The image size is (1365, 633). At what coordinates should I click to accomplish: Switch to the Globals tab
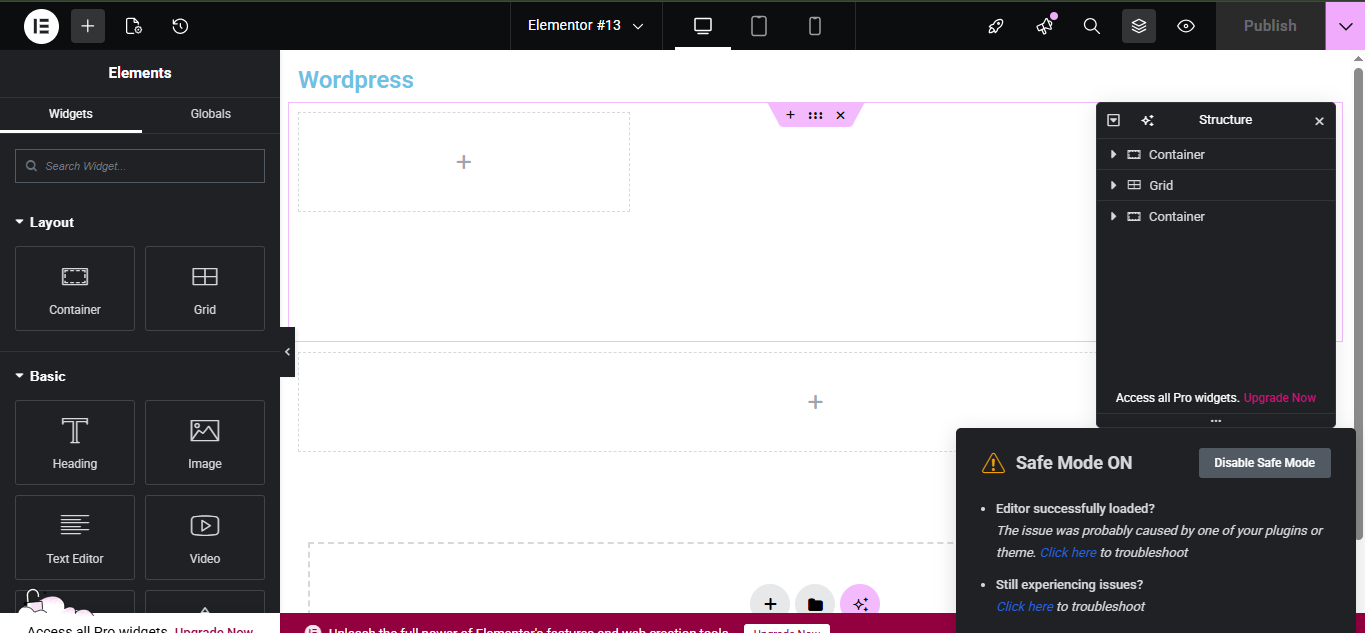click(x=211, y=114)
